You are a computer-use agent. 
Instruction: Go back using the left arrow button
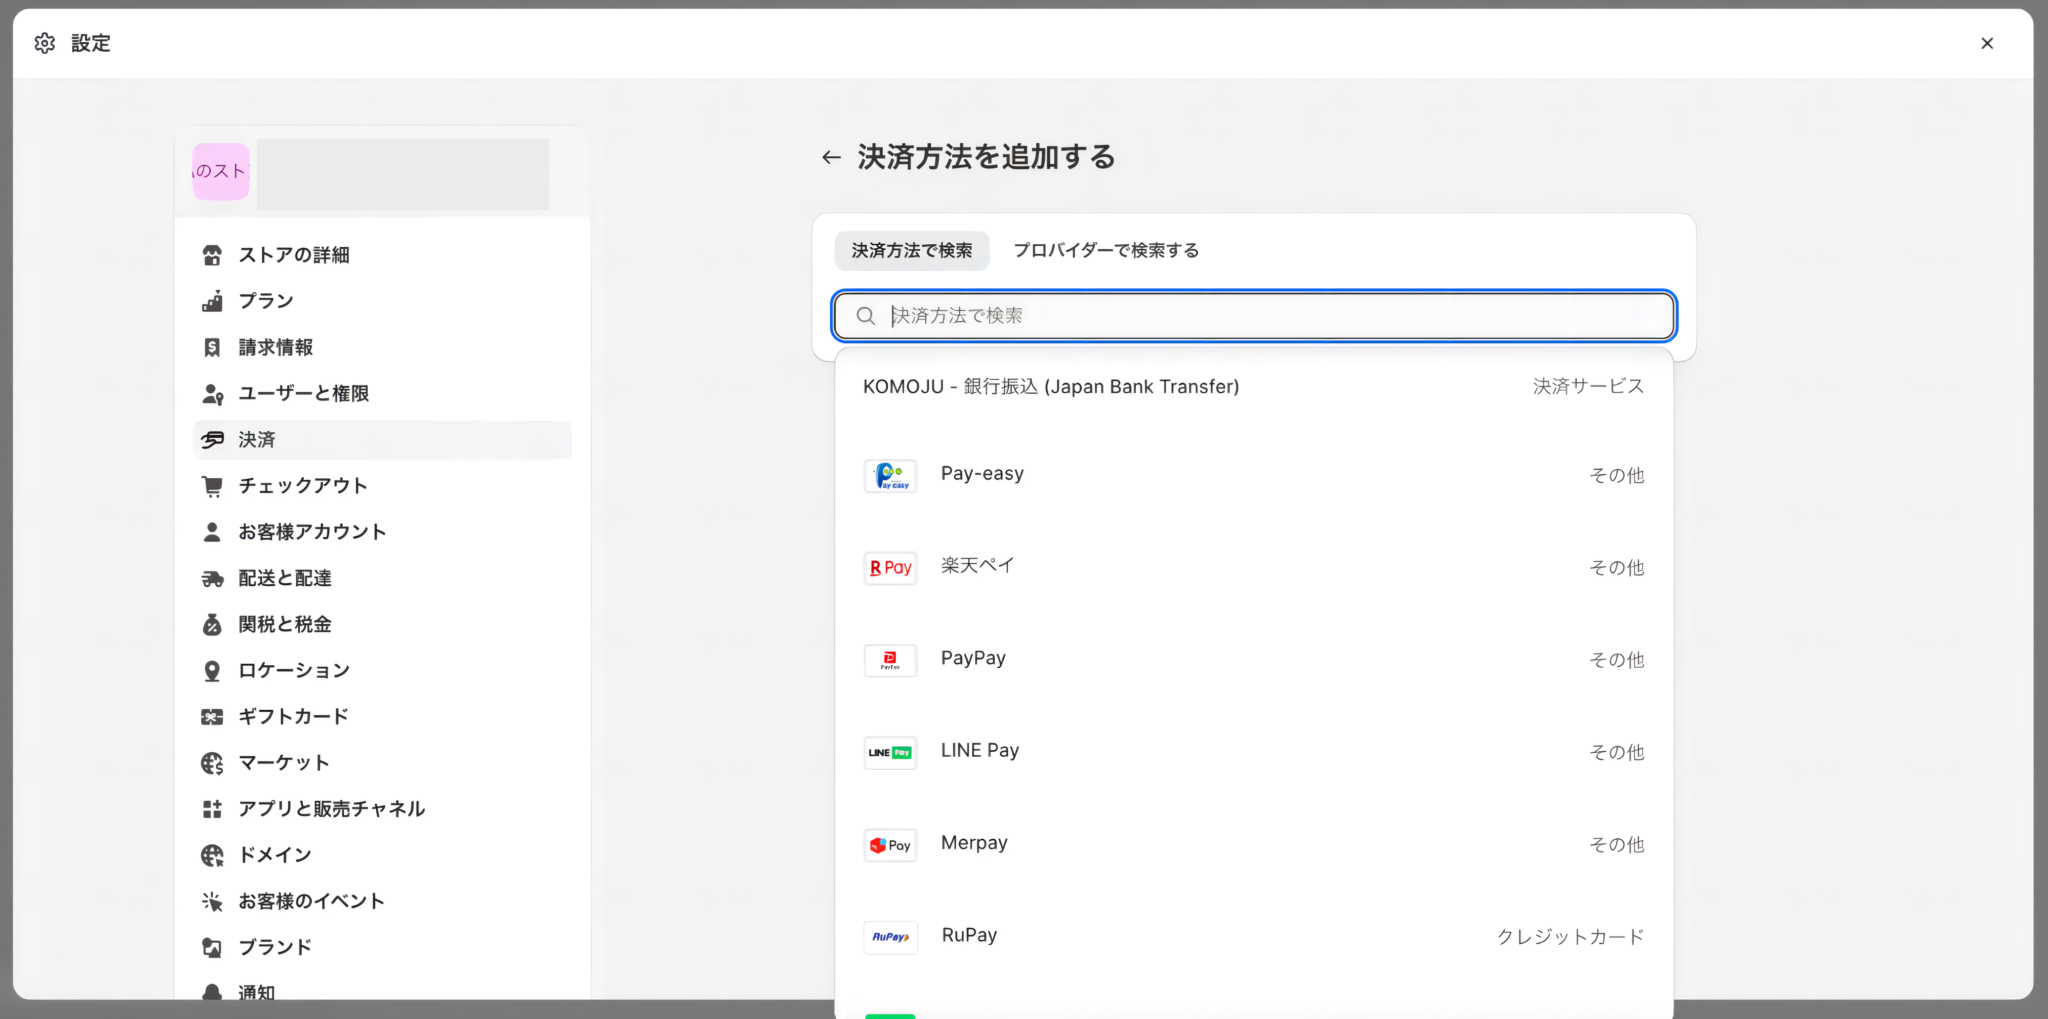831,157
